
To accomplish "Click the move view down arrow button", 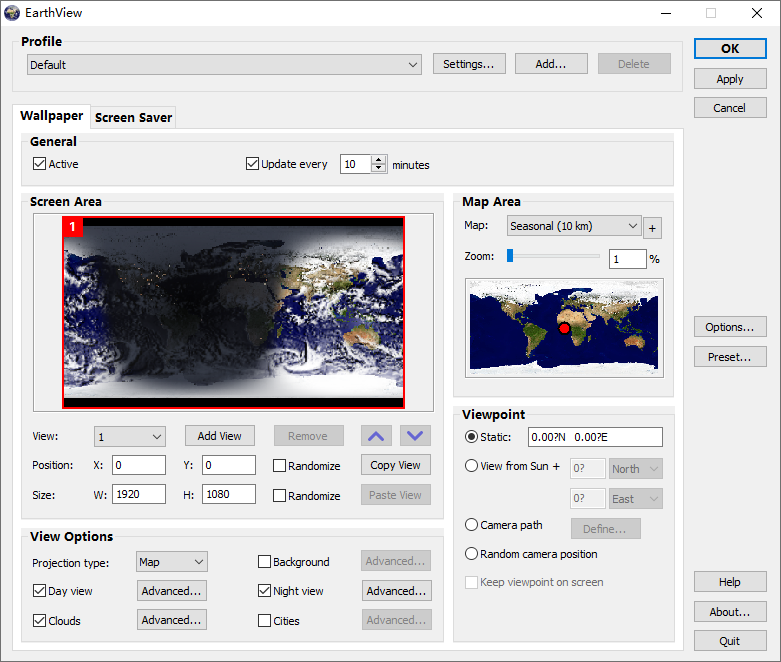I will click(x=415, y=436).
